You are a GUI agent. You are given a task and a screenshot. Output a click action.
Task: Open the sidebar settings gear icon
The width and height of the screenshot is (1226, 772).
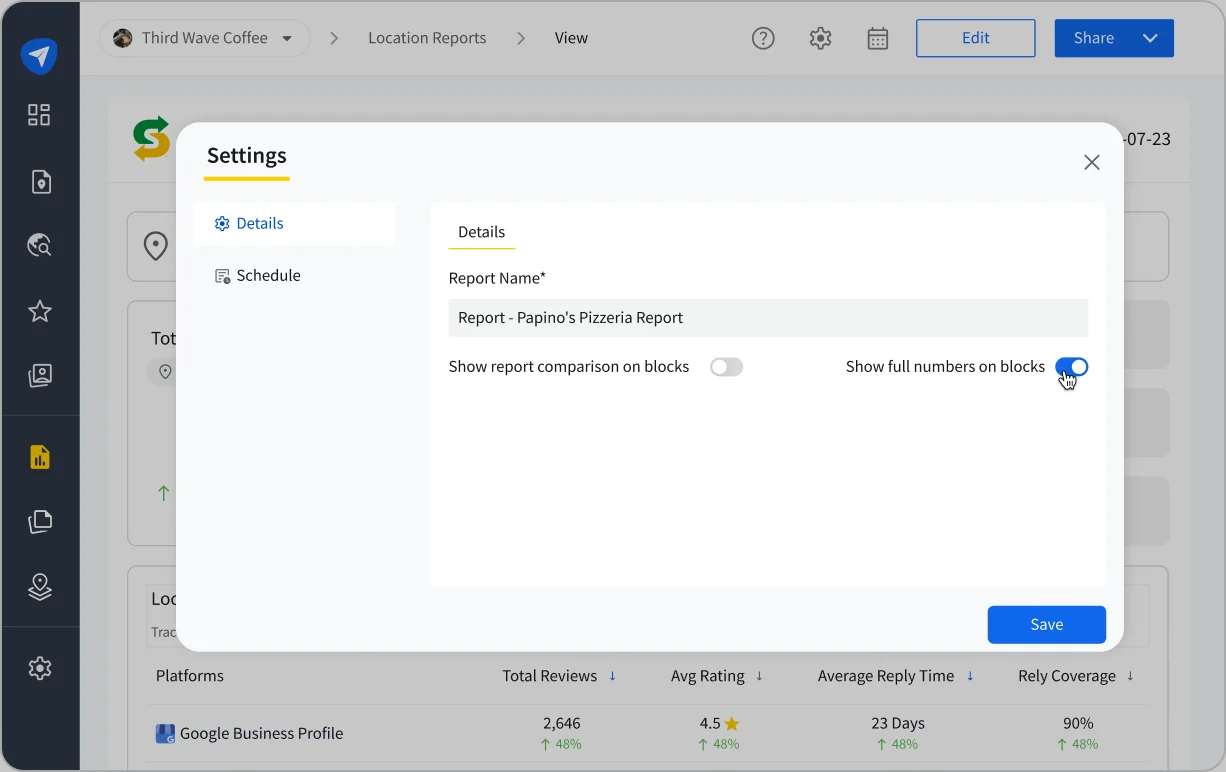pos(40,668)
